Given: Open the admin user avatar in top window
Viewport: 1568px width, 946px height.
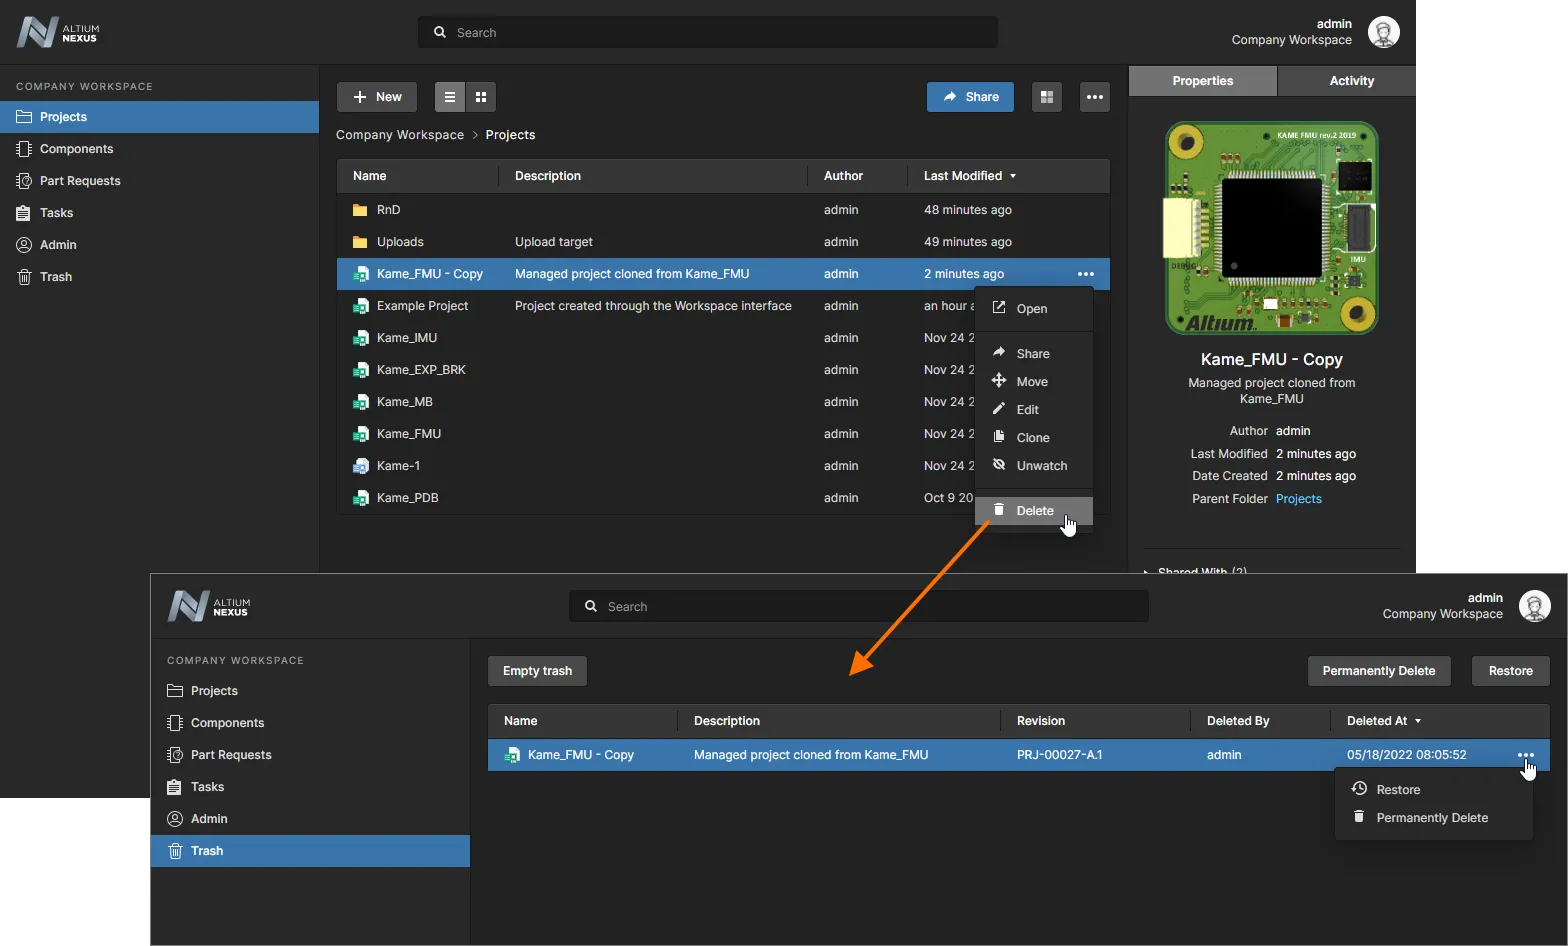Looking at the screenshot, I should [x=1384, y=32].
